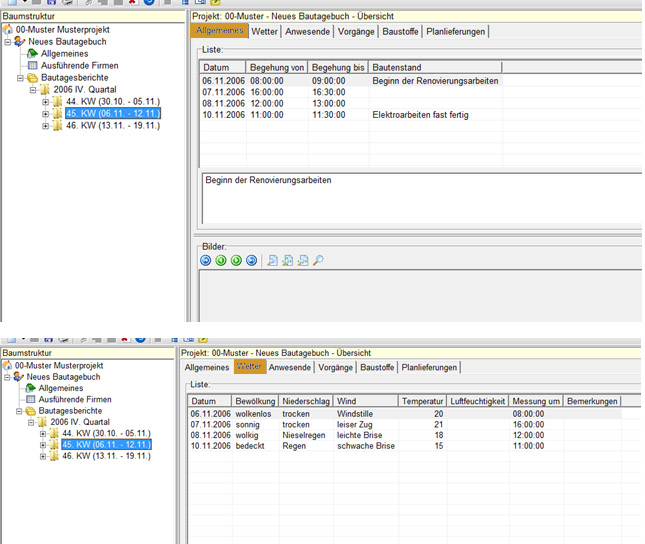Click the first document icon after the Bilder separator

click(272, 260)
